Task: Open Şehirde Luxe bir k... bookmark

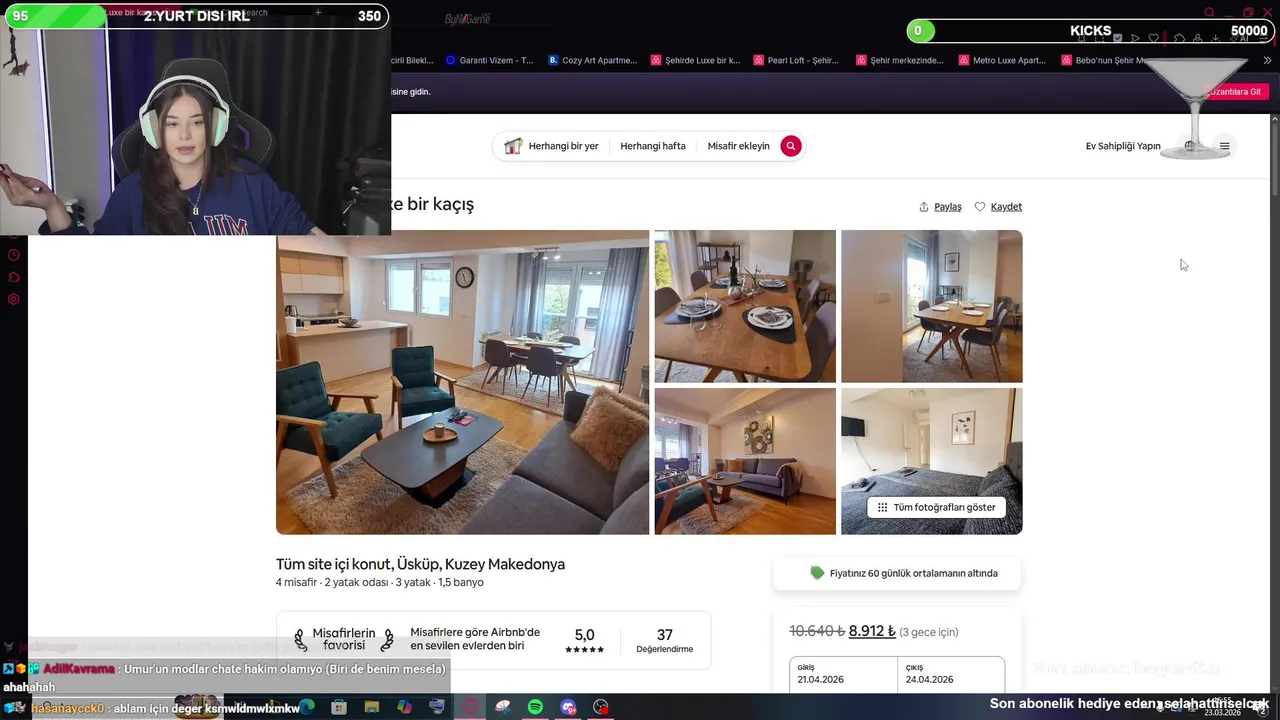Action: point(695,60)
